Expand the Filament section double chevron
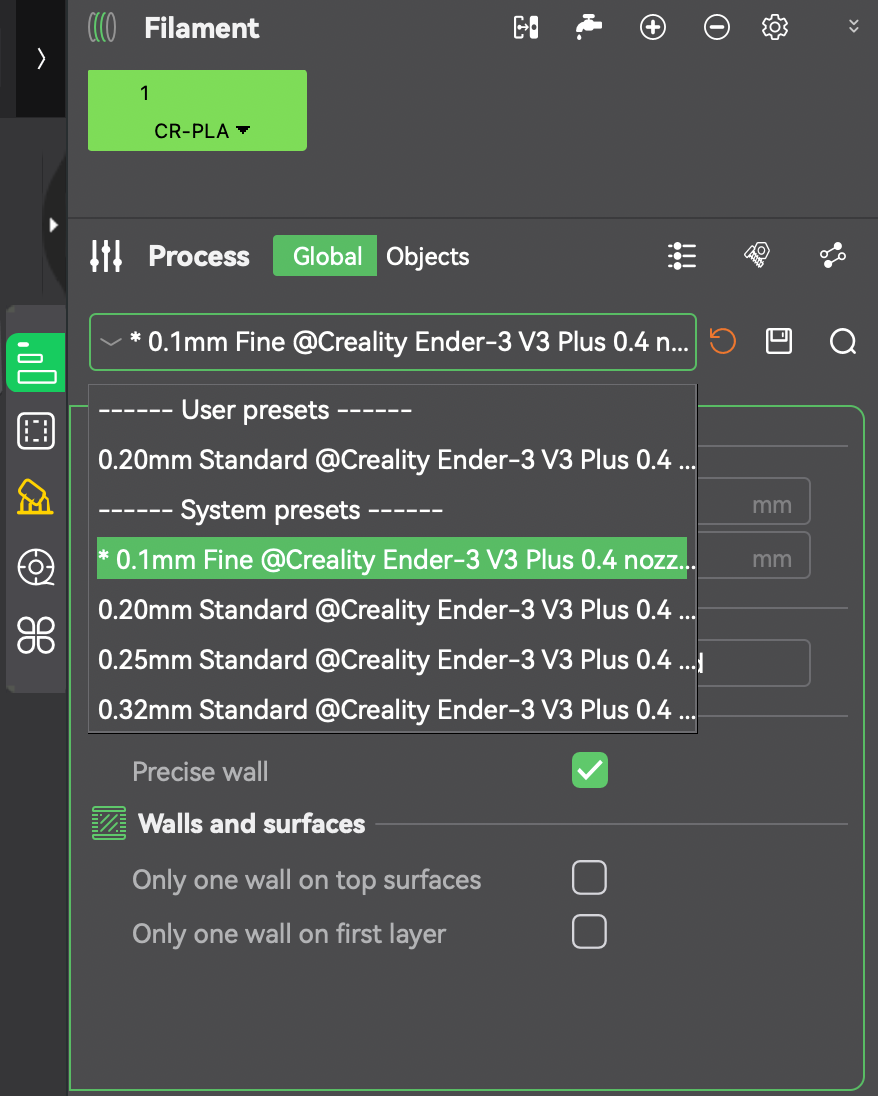Viewport: 878px width, 1096px height. point(853,27)
